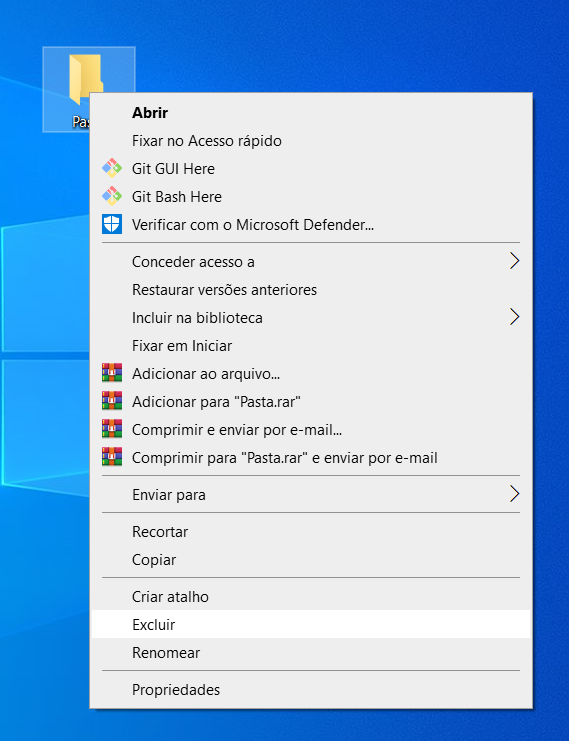
Task: Select Comprimir para "Pasta.rar" e enviar por e-mail
Action: pyautogui.click(x=311, y=457)
